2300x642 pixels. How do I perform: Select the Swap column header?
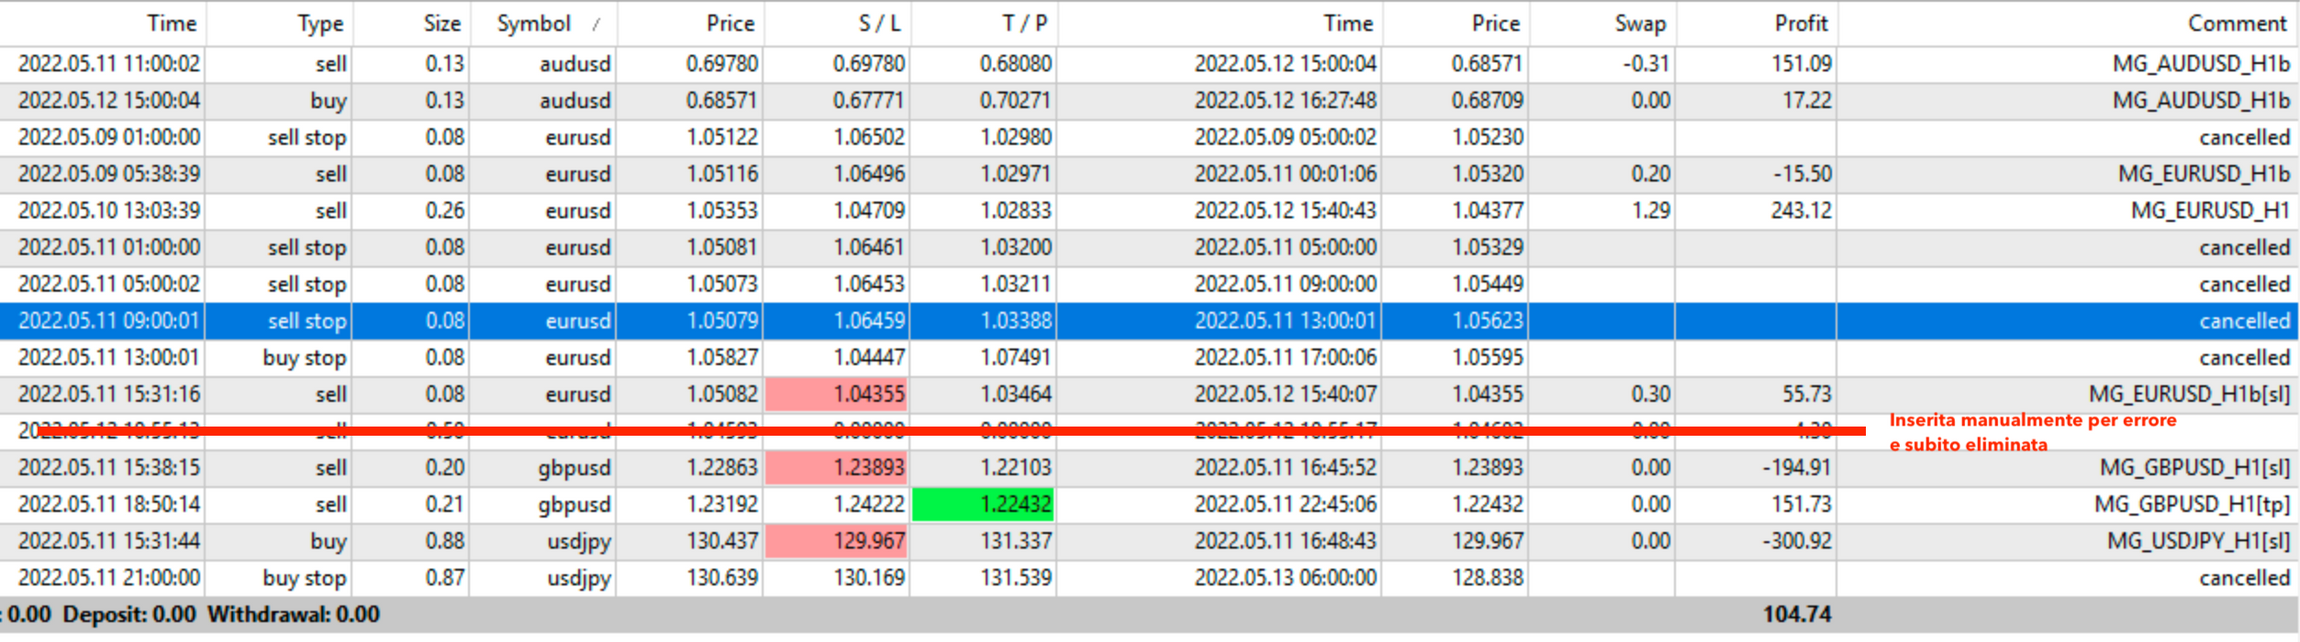pos(1603,23)
